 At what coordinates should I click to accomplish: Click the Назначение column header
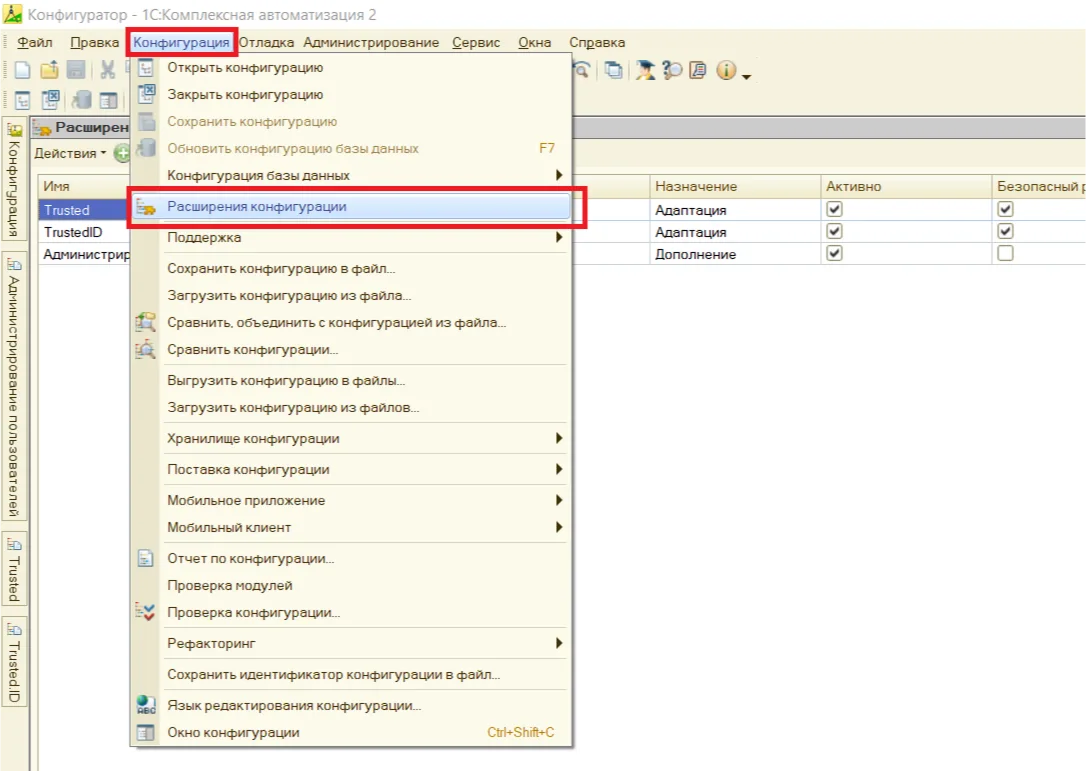(696, 187)
